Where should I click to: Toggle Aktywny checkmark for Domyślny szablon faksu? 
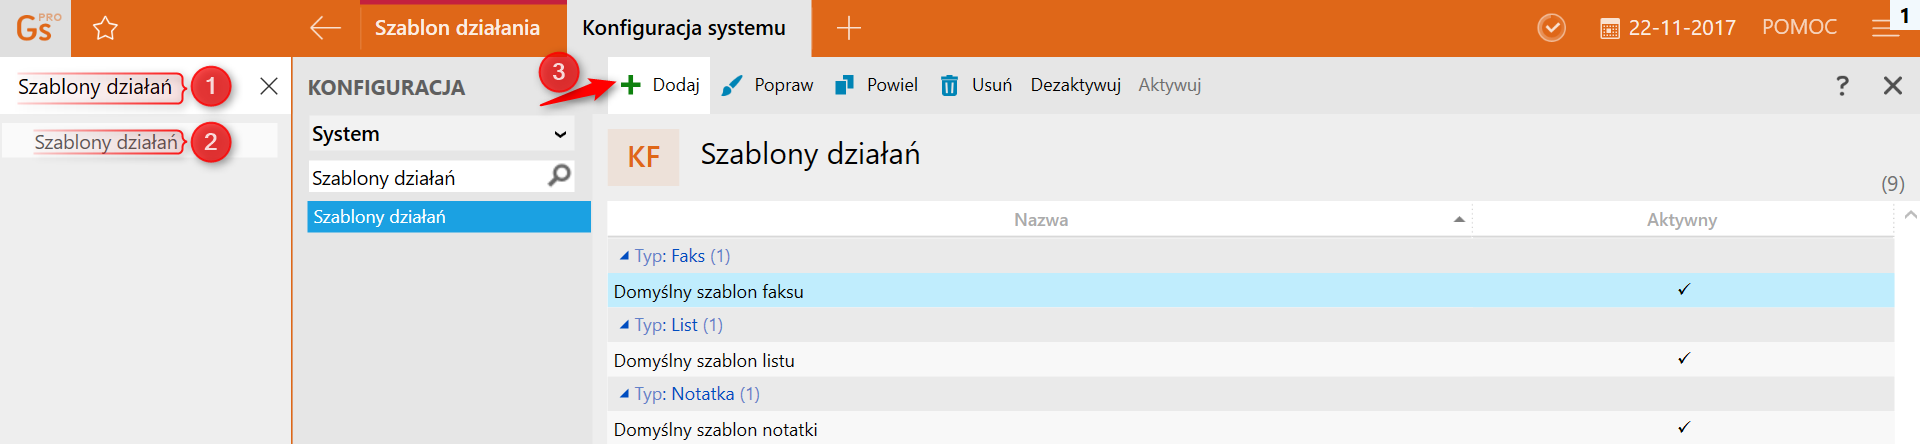point(1684,290)
